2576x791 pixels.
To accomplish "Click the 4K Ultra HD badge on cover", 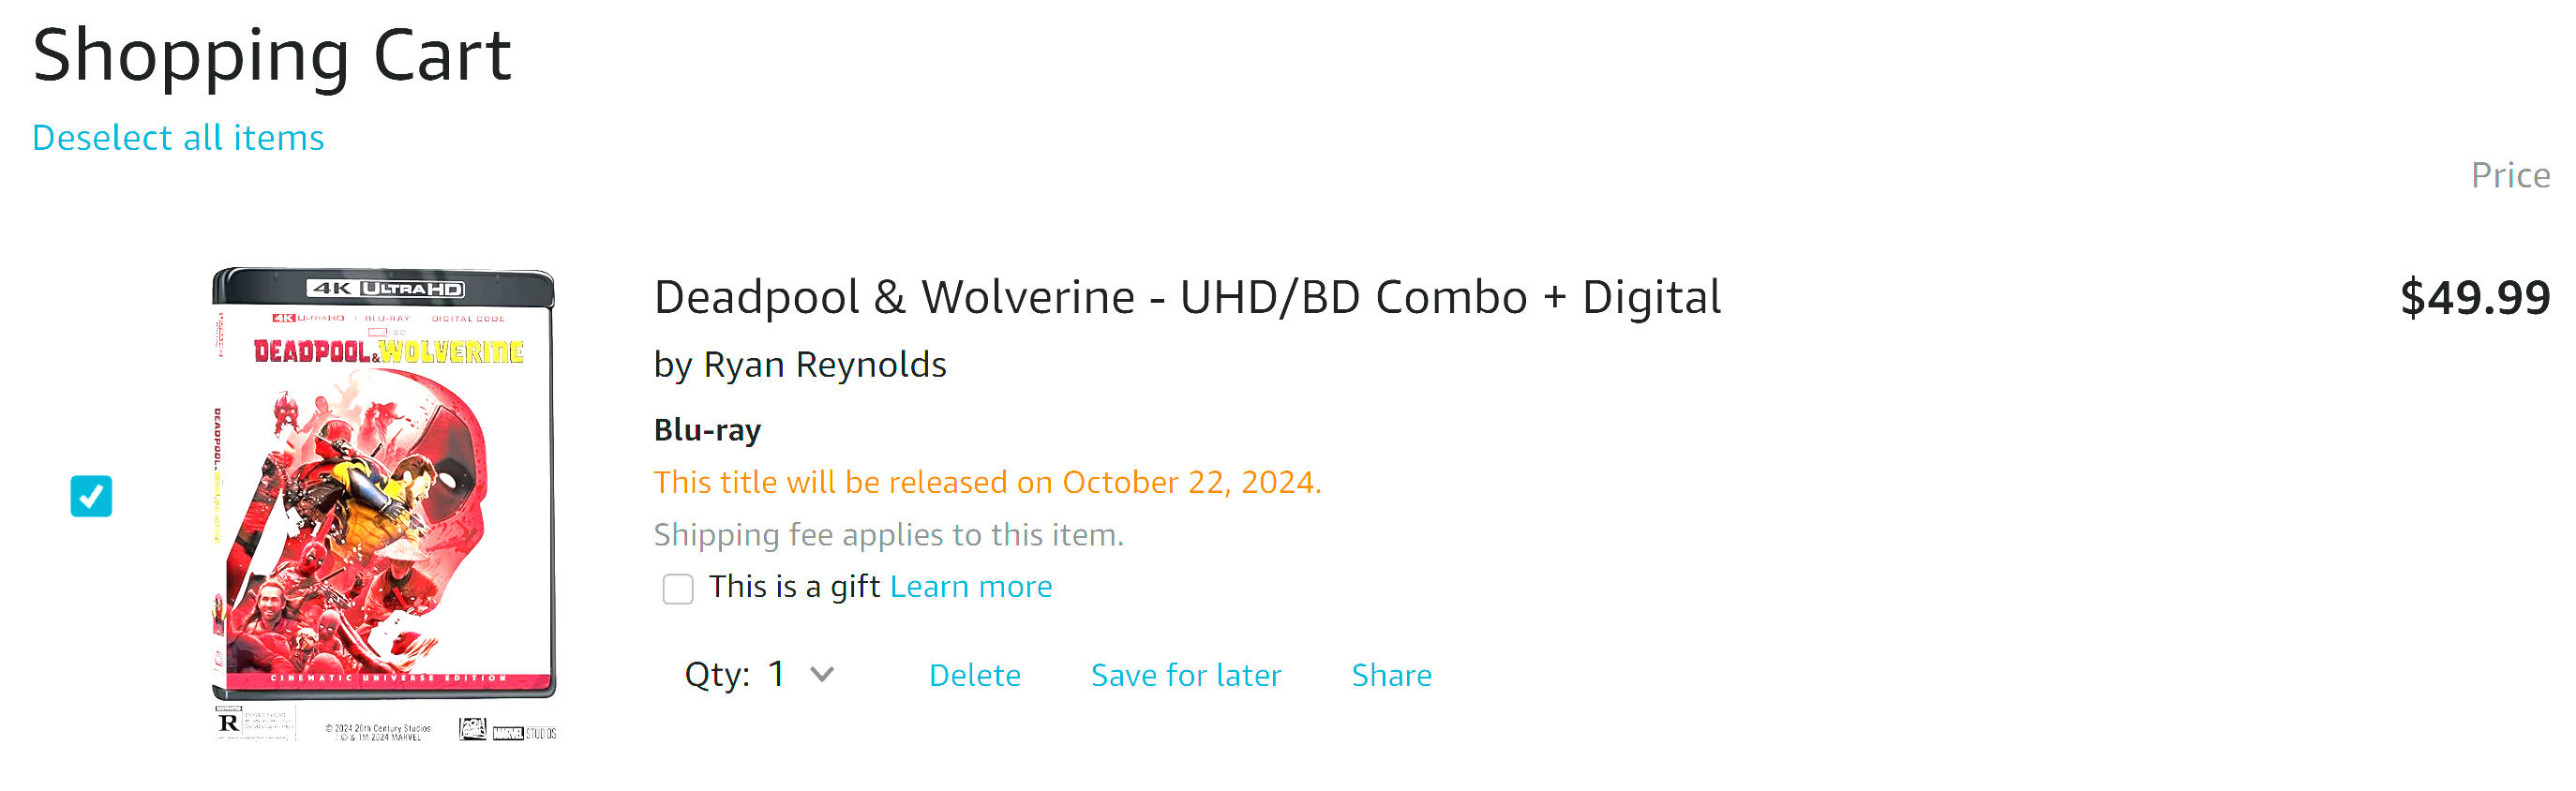I will tap(385, 288).
